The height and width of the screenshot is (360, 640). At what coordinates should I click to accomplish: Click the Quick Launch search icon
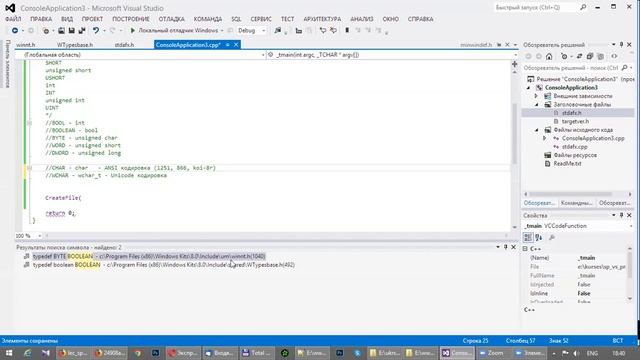tap(583, 7)
